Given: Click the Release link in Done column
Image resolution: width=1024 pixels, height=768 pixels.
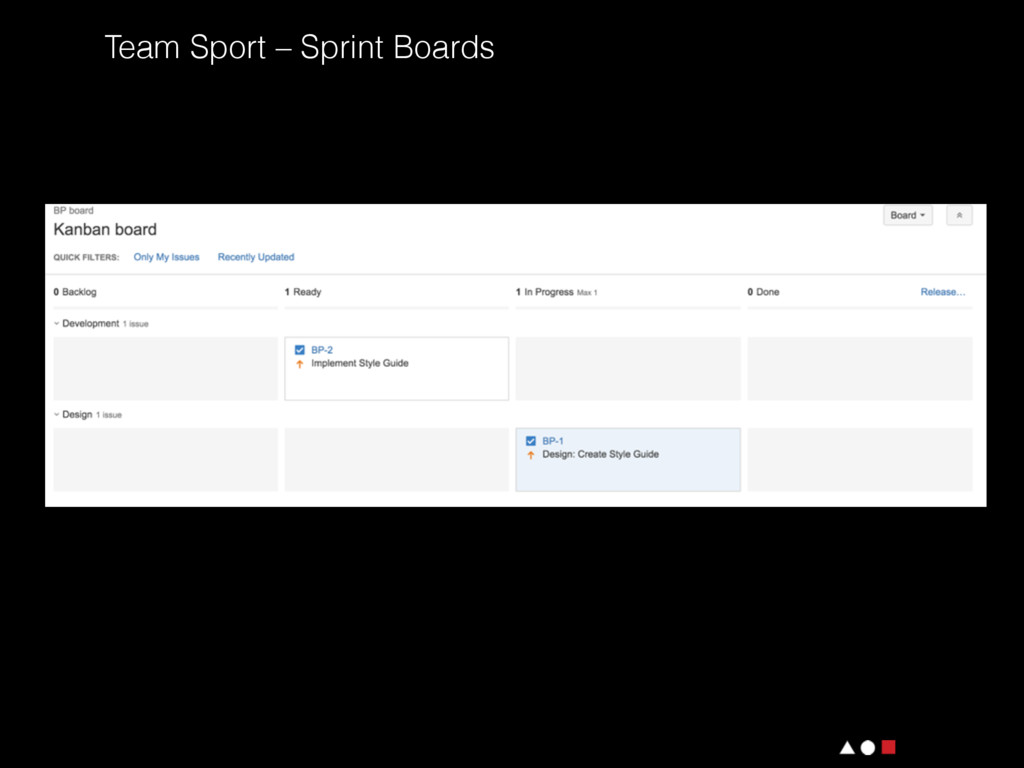Looking at the screenshot, I should pyautogui.click(x=943, y=292).
